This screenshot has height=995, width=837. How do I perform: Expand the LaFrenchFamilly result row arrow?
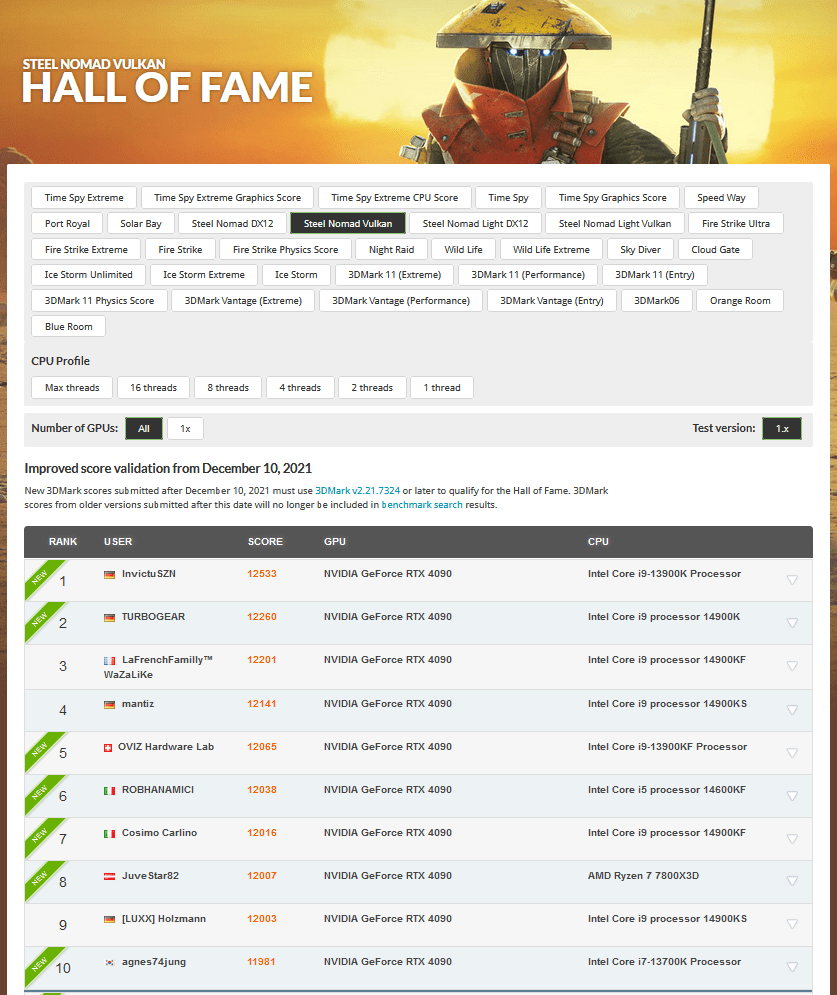point(792,666)
